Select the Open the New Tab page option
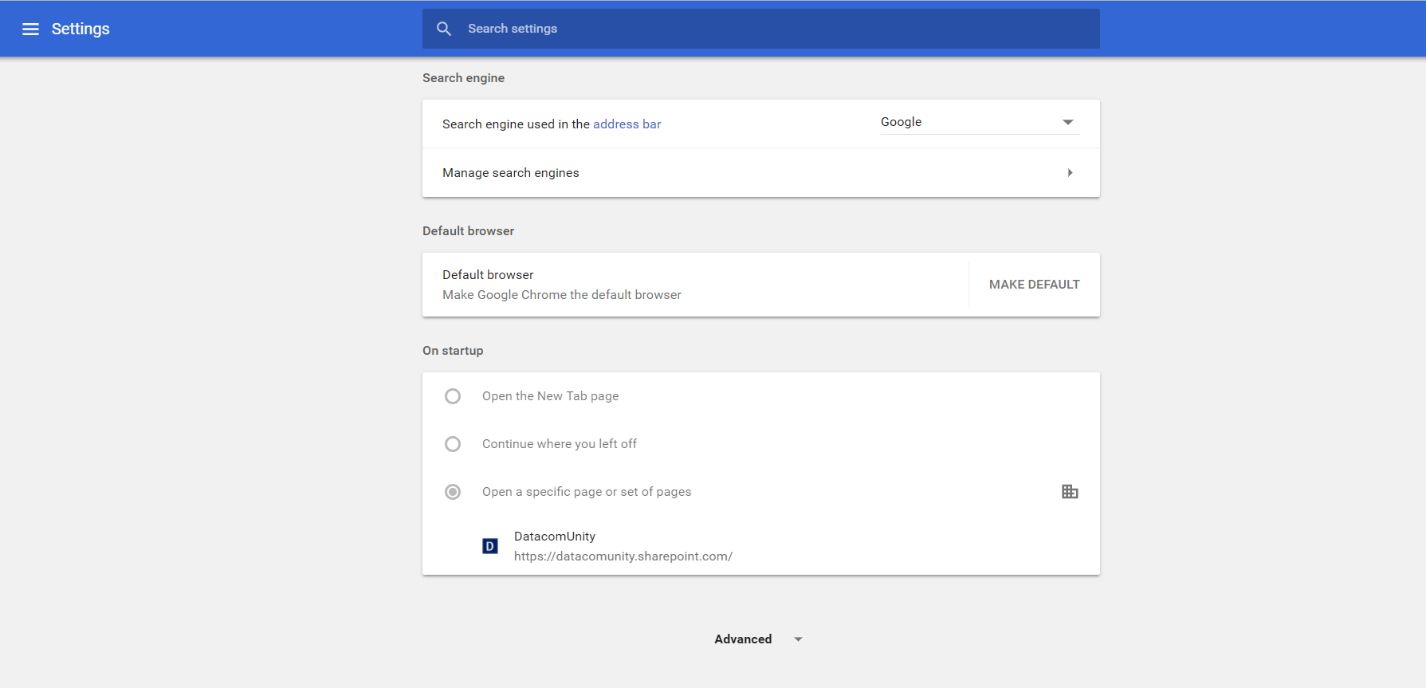This screenshot has width=1426, height=688. pos(453,396)
